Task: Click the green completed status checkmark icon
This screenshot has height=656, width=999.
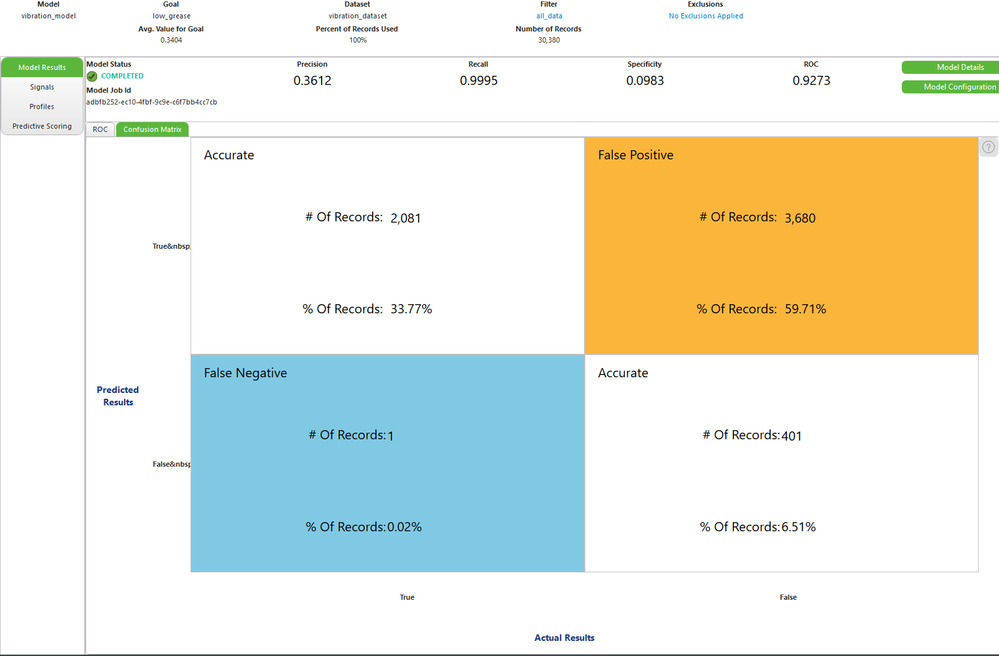Action: [x=92, y=76]
